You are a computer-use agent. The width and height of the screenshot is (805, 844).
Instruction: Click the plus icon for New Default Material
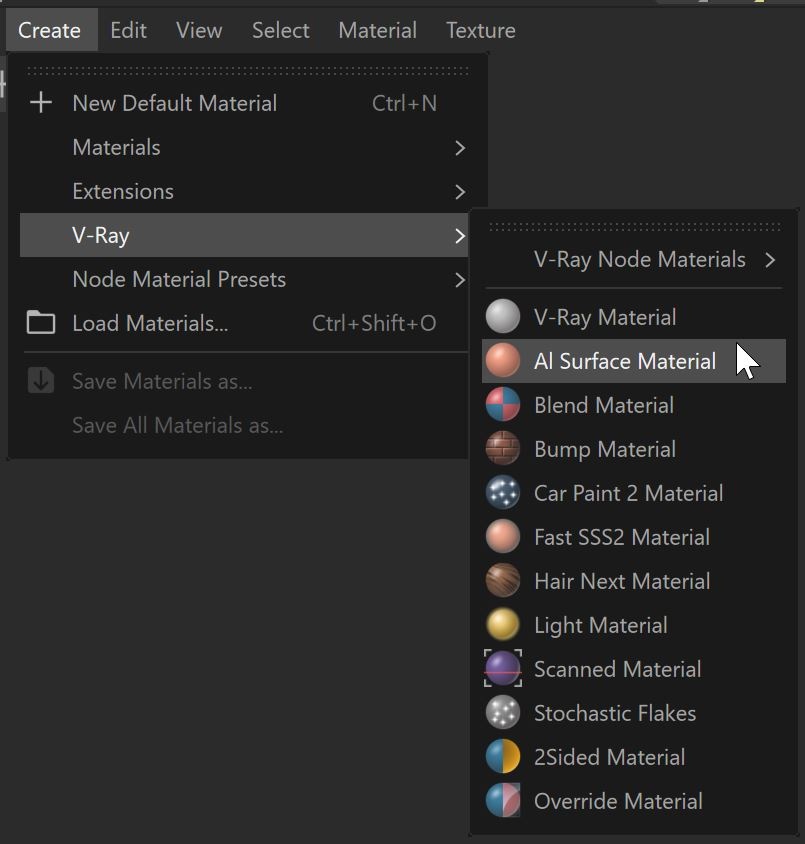[x=41, y=103]
